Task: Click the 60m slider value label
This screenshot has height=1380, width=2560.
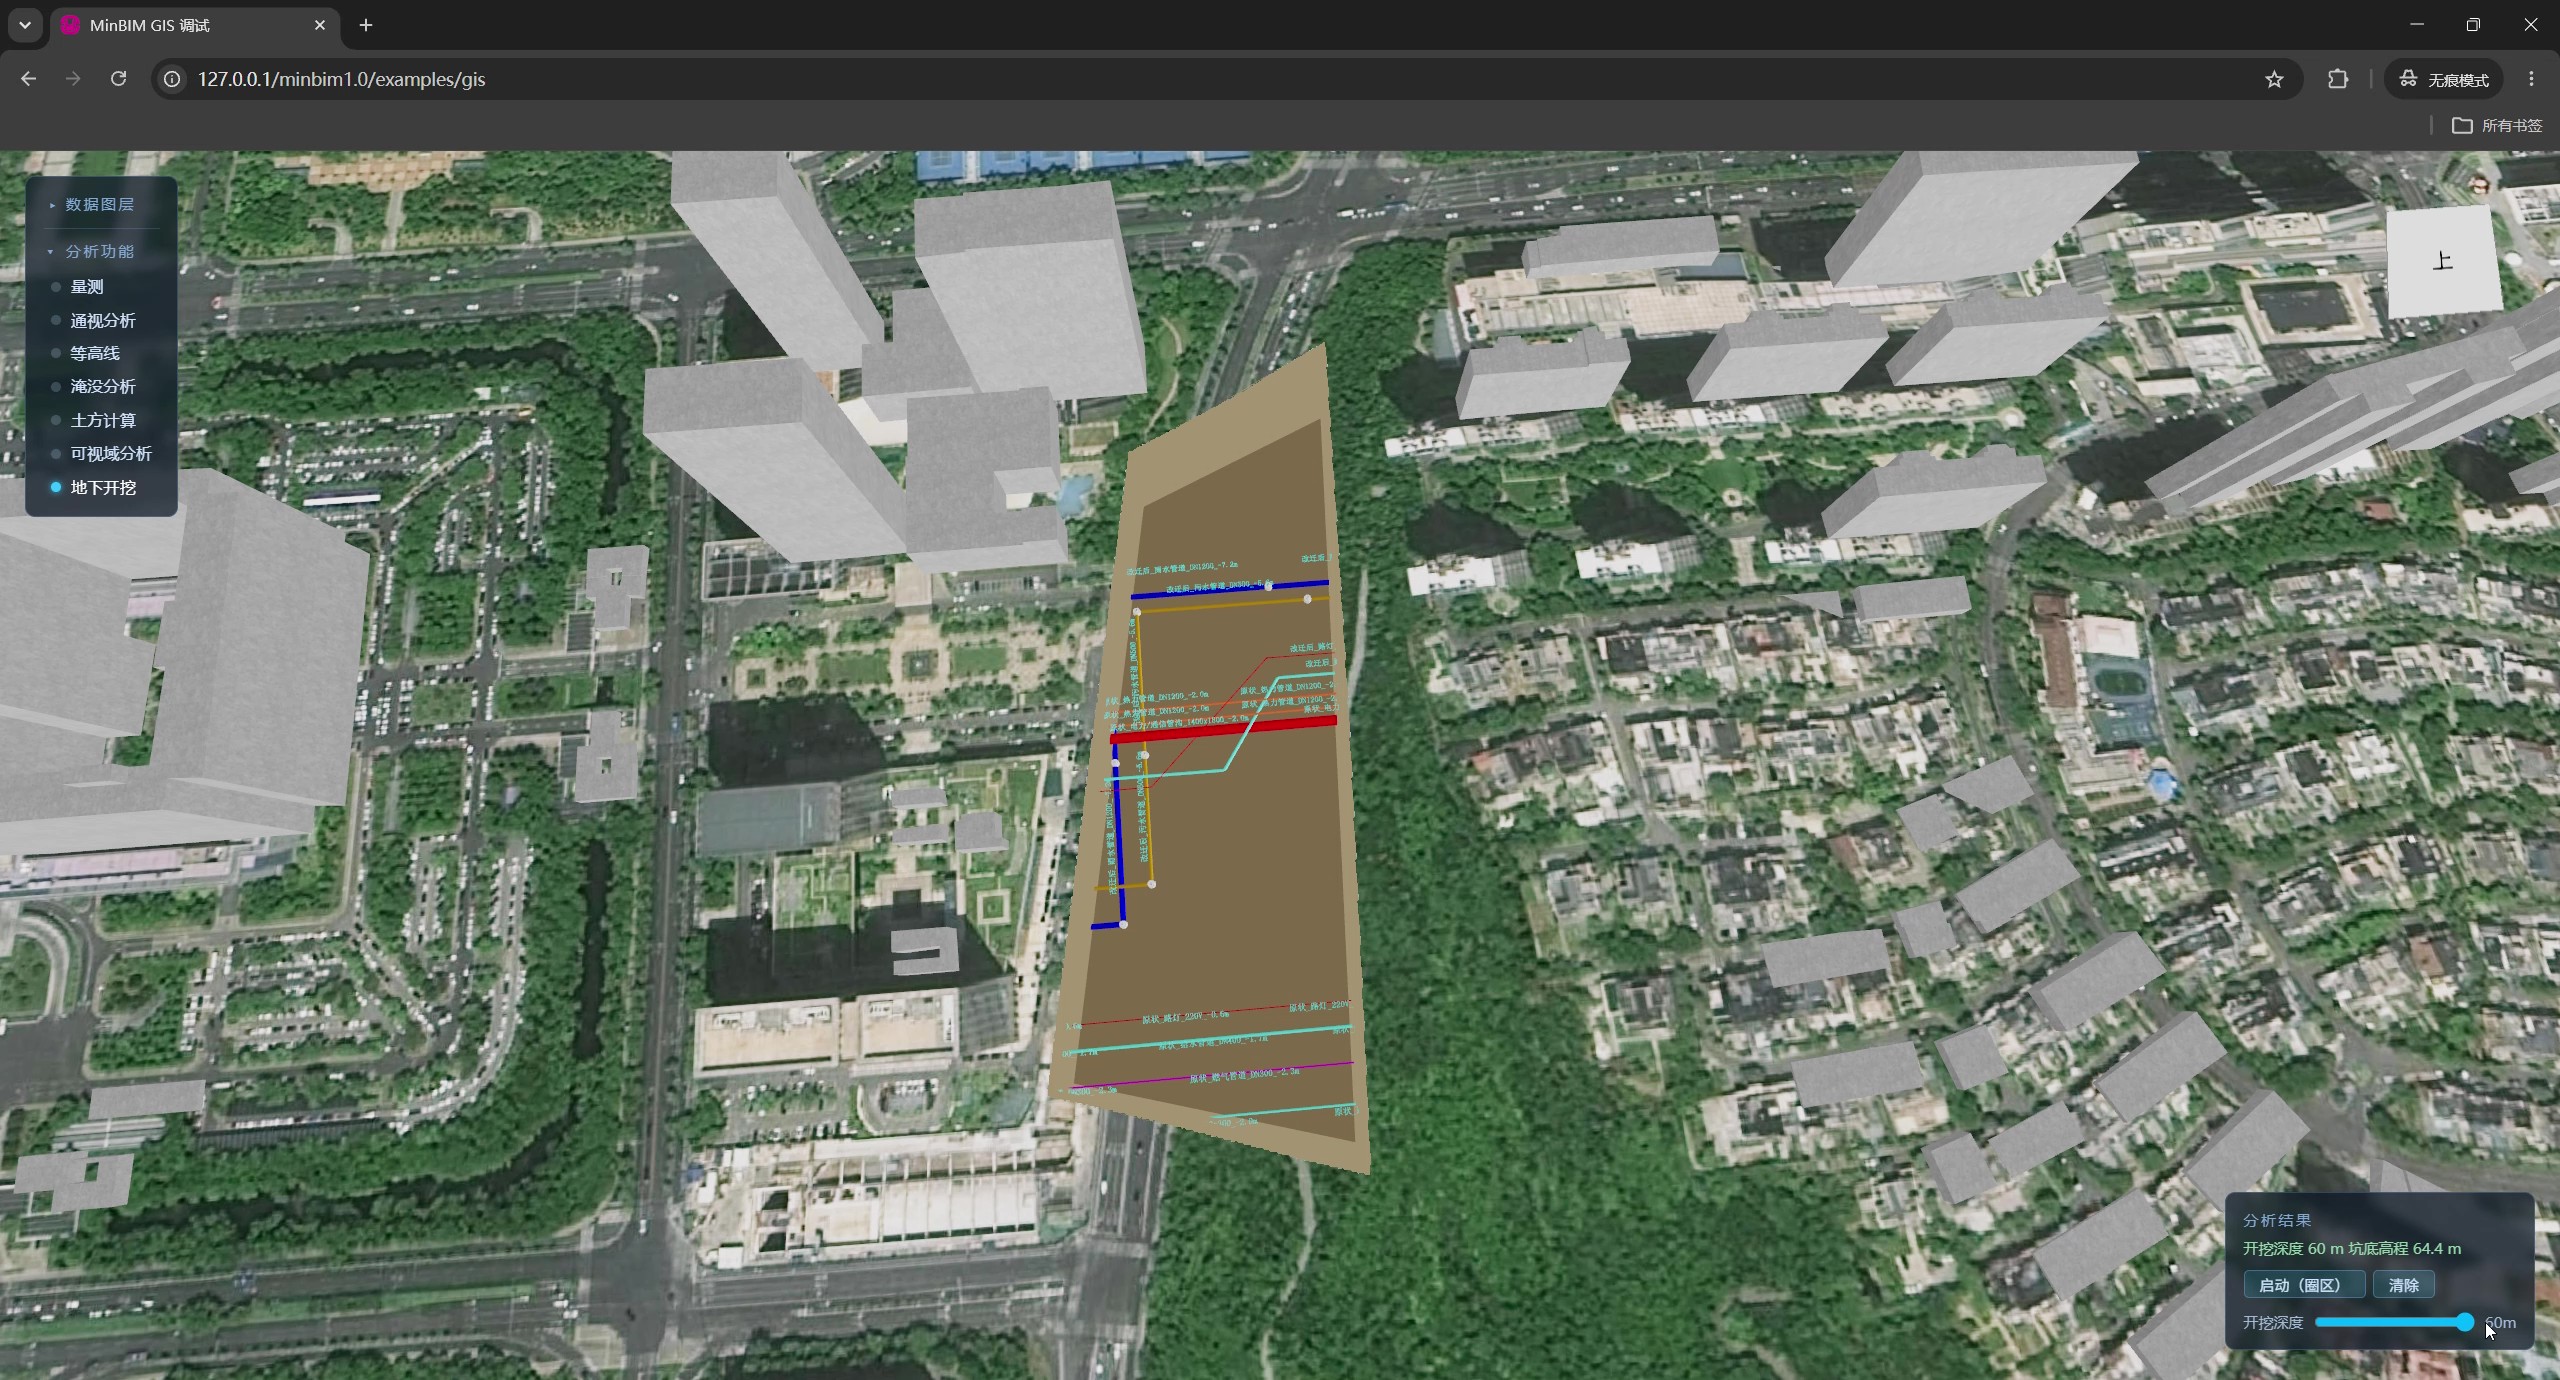Action: pos(2501,1322)
